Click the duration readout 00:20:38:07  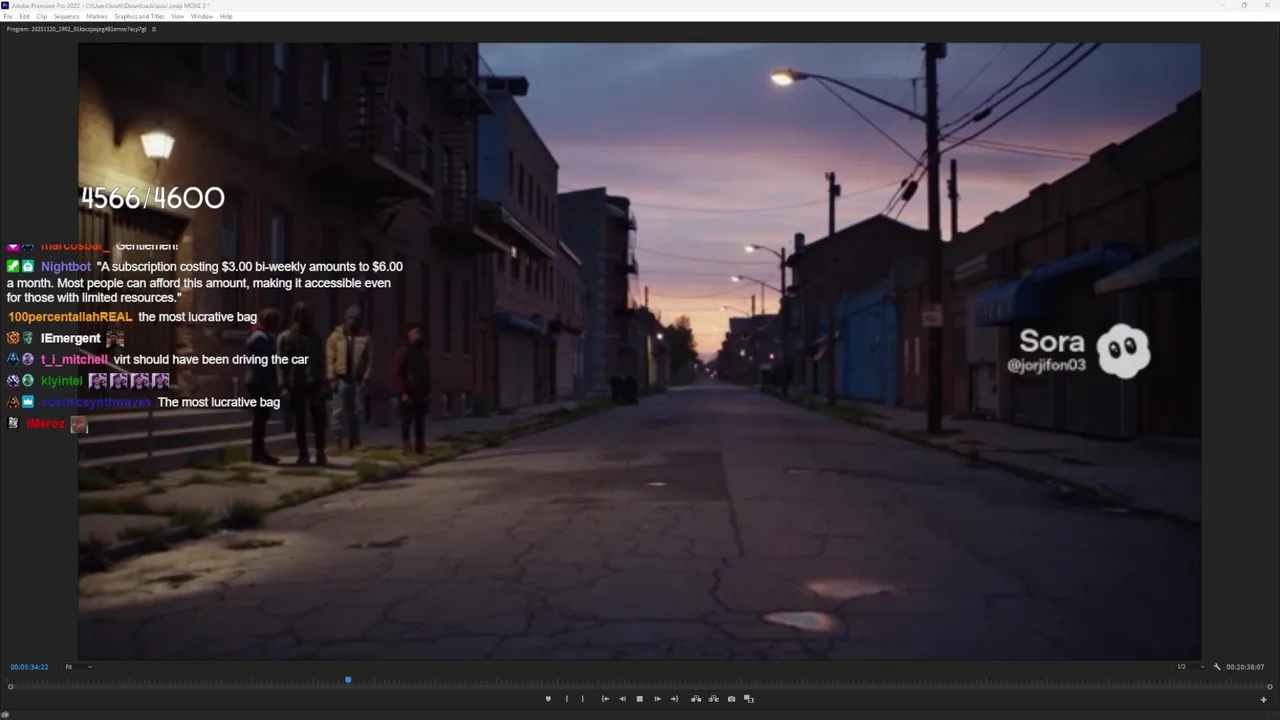tap(1245, 667)
